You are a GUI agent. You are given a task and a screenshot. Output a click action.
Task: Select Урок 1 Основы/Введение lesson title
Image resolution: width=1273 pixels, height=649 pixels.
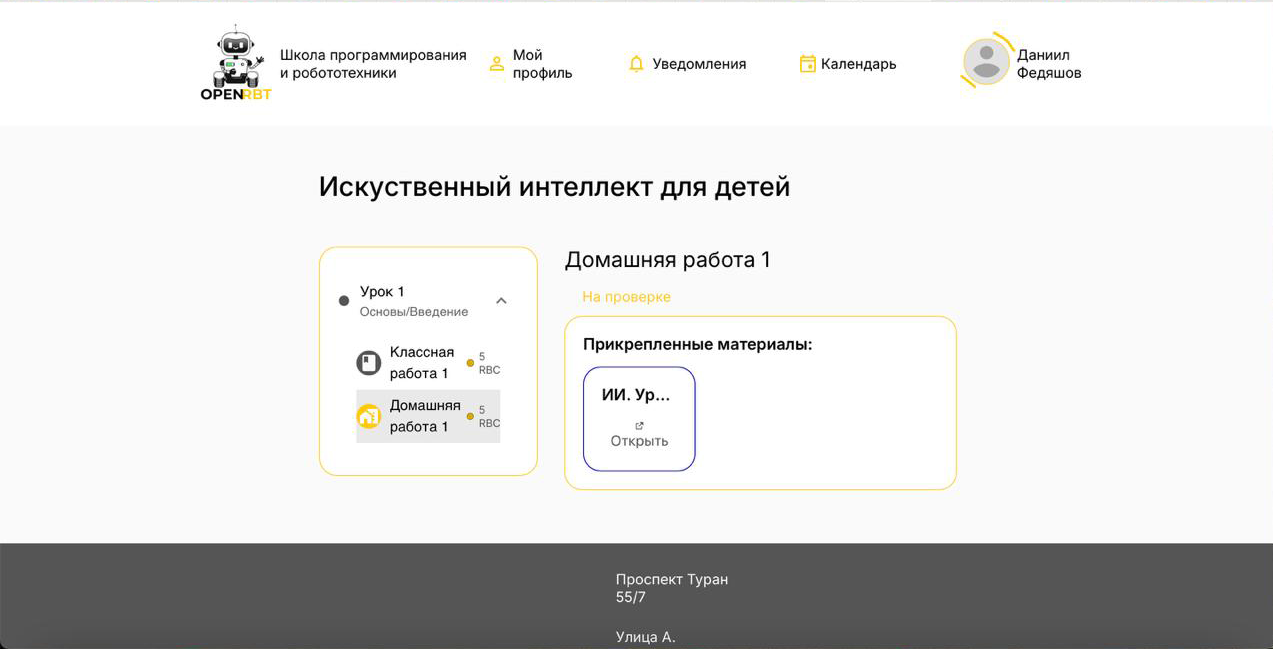pos(413,301)
